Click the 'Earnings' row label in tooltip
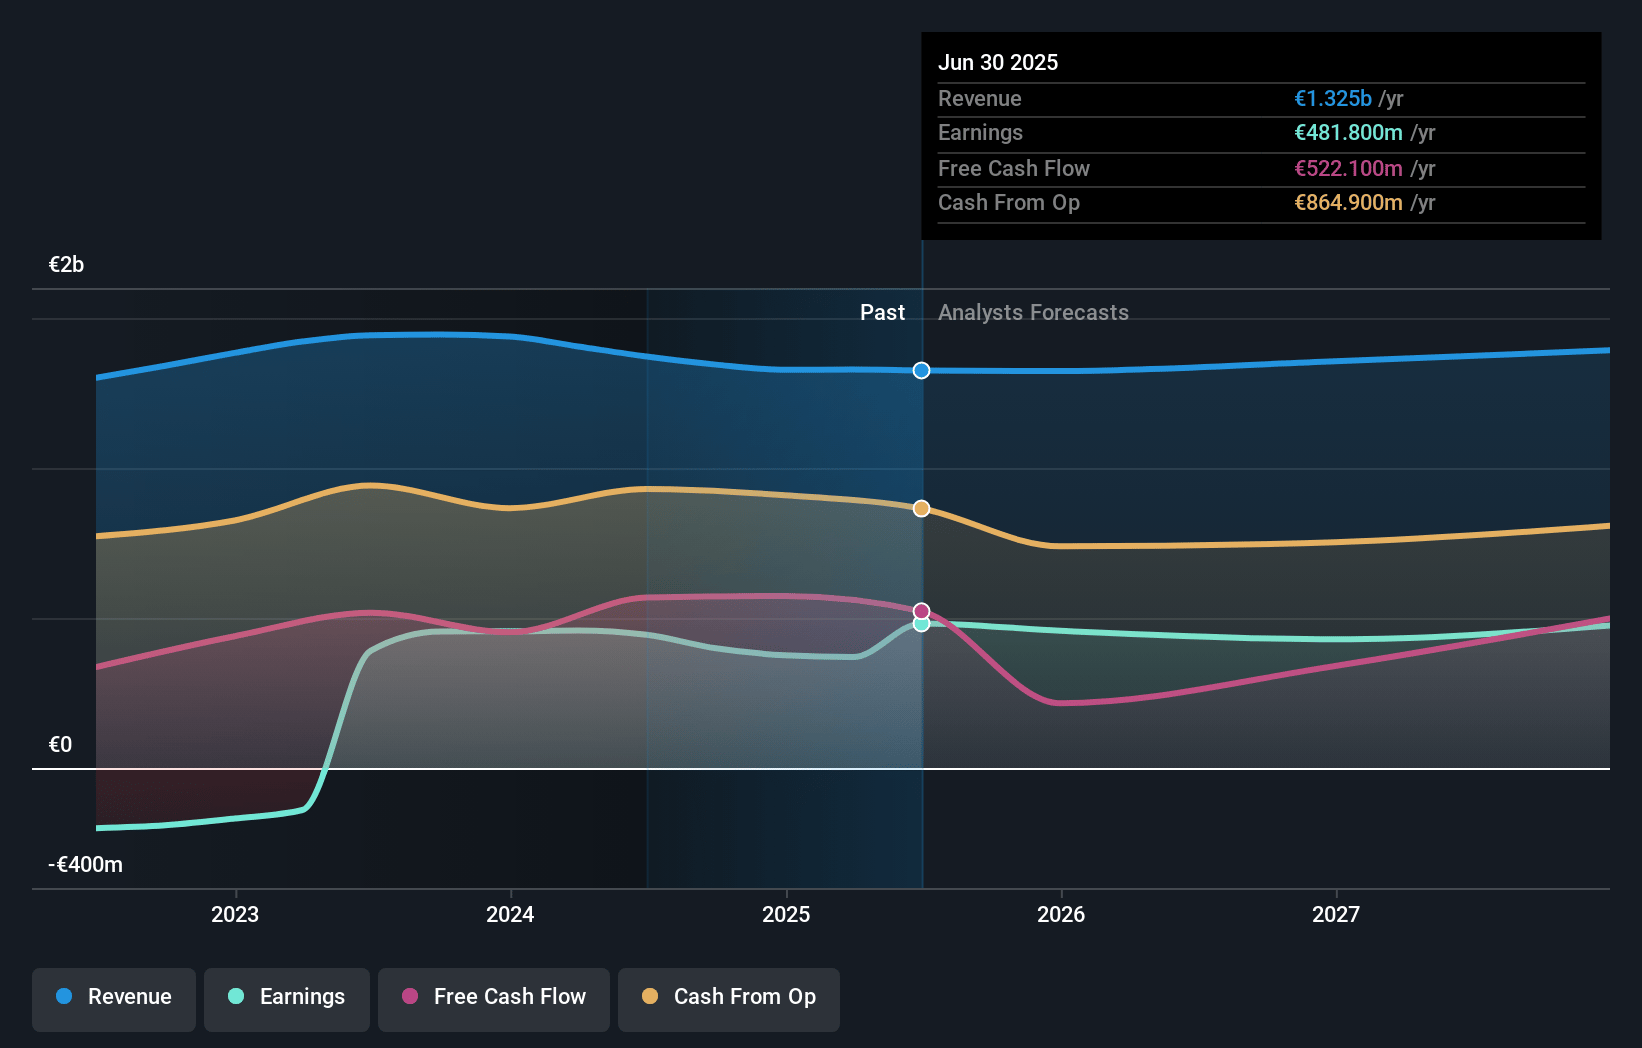Viewport: 1642px width, 1048px height. coord(980,132)
